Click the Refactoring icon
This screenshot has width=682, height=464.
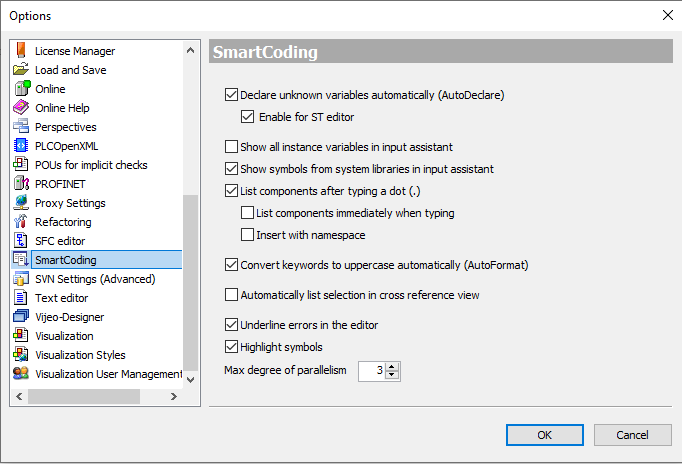(21, 222)
